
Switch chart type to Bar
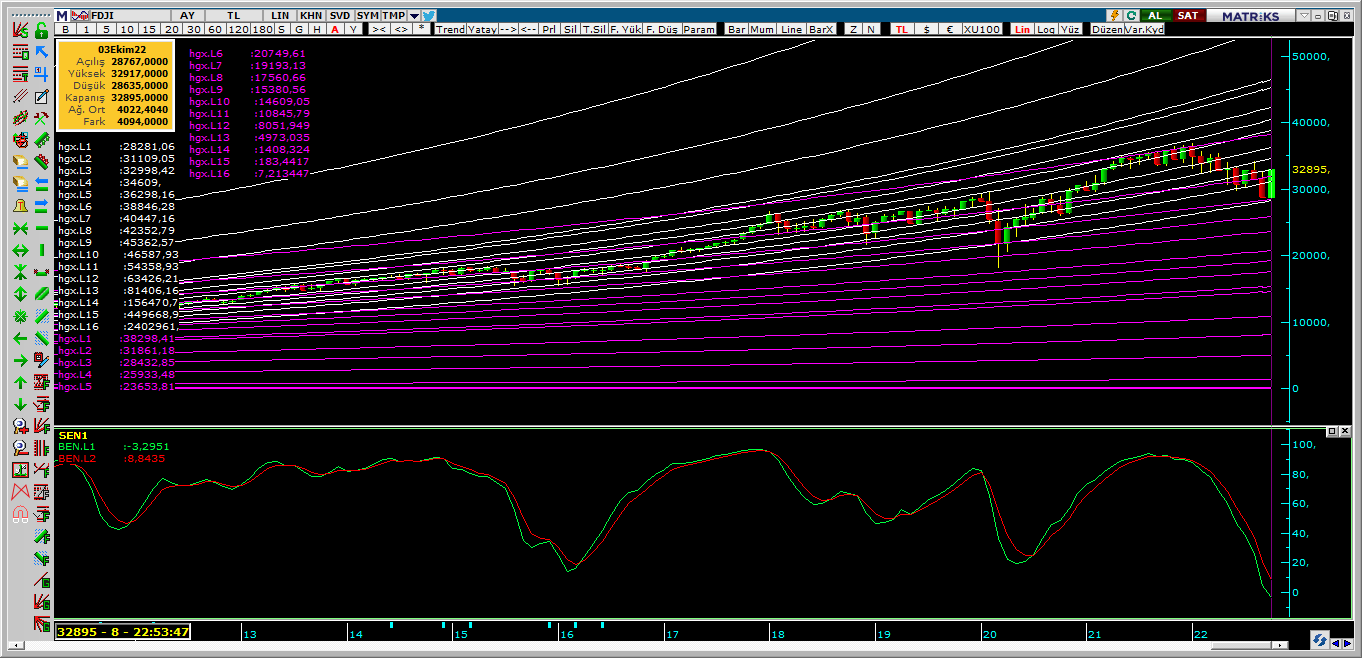[736, 29]
